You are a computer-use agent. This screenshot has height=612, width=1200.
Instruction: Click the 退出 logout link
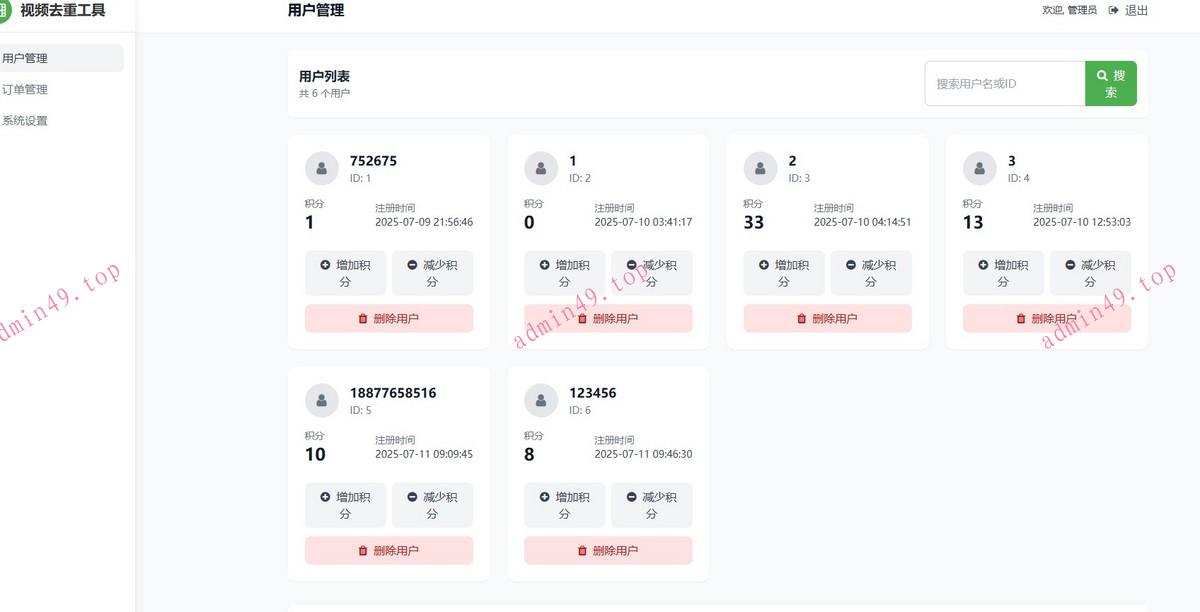click(1136, 11)
